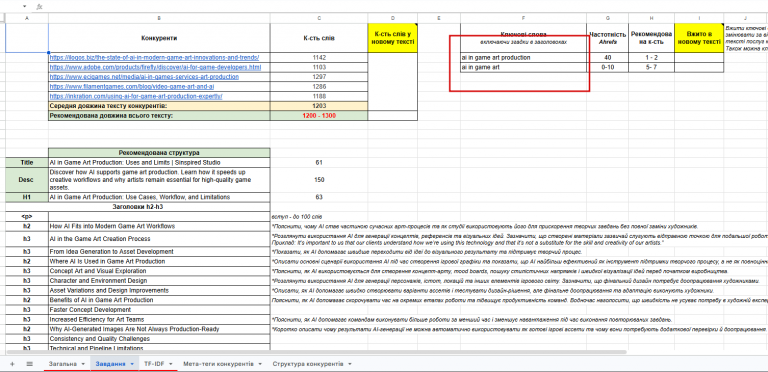Select column A header

coord(26,18)
